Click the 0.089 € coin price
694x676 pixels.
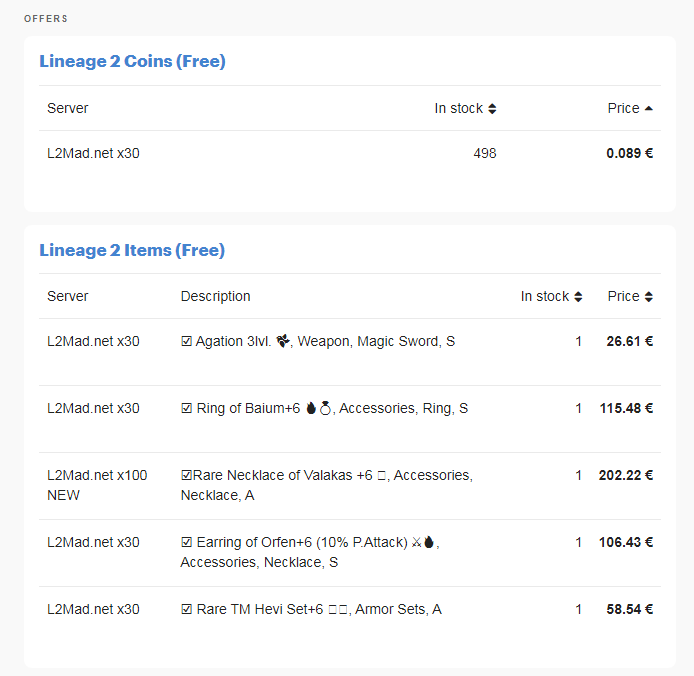tap(629, 153)
